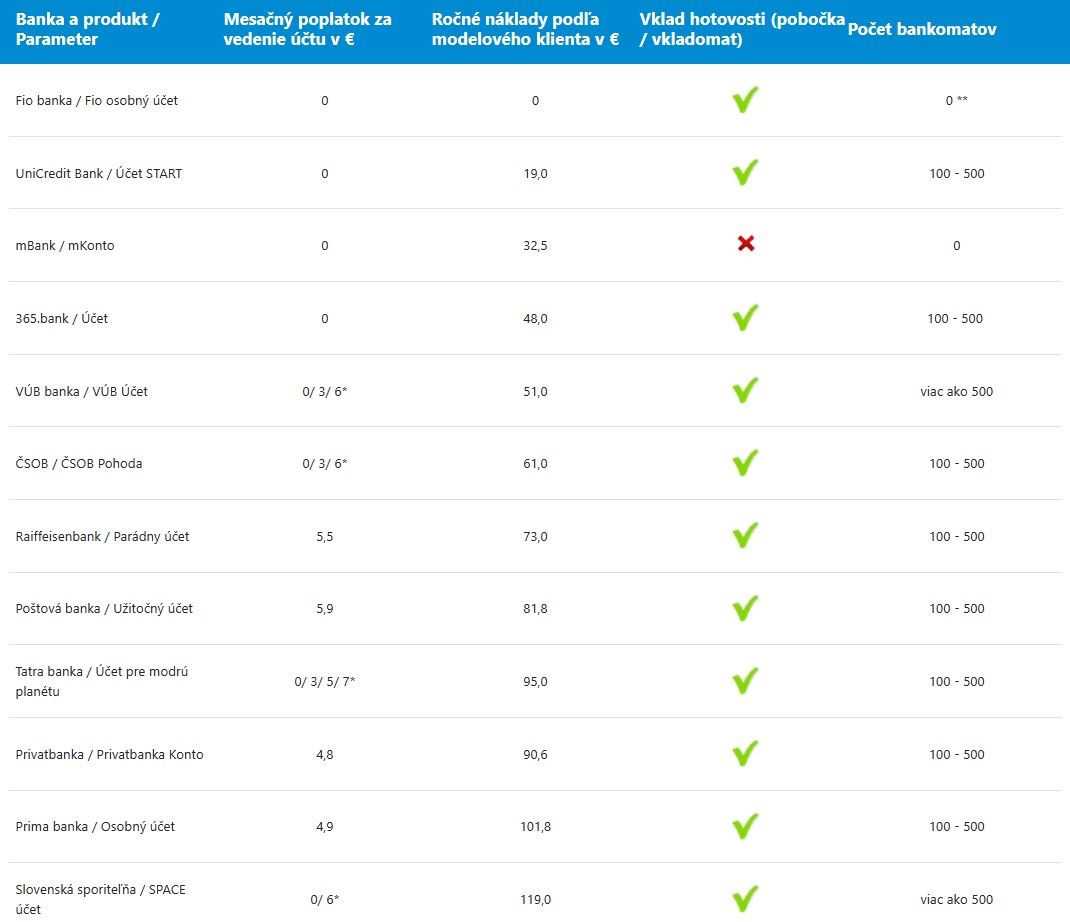Click the VÚB banka green checkmark
Screen dimensions: 1070x922
pyautogui.click(x=745, y=391)
